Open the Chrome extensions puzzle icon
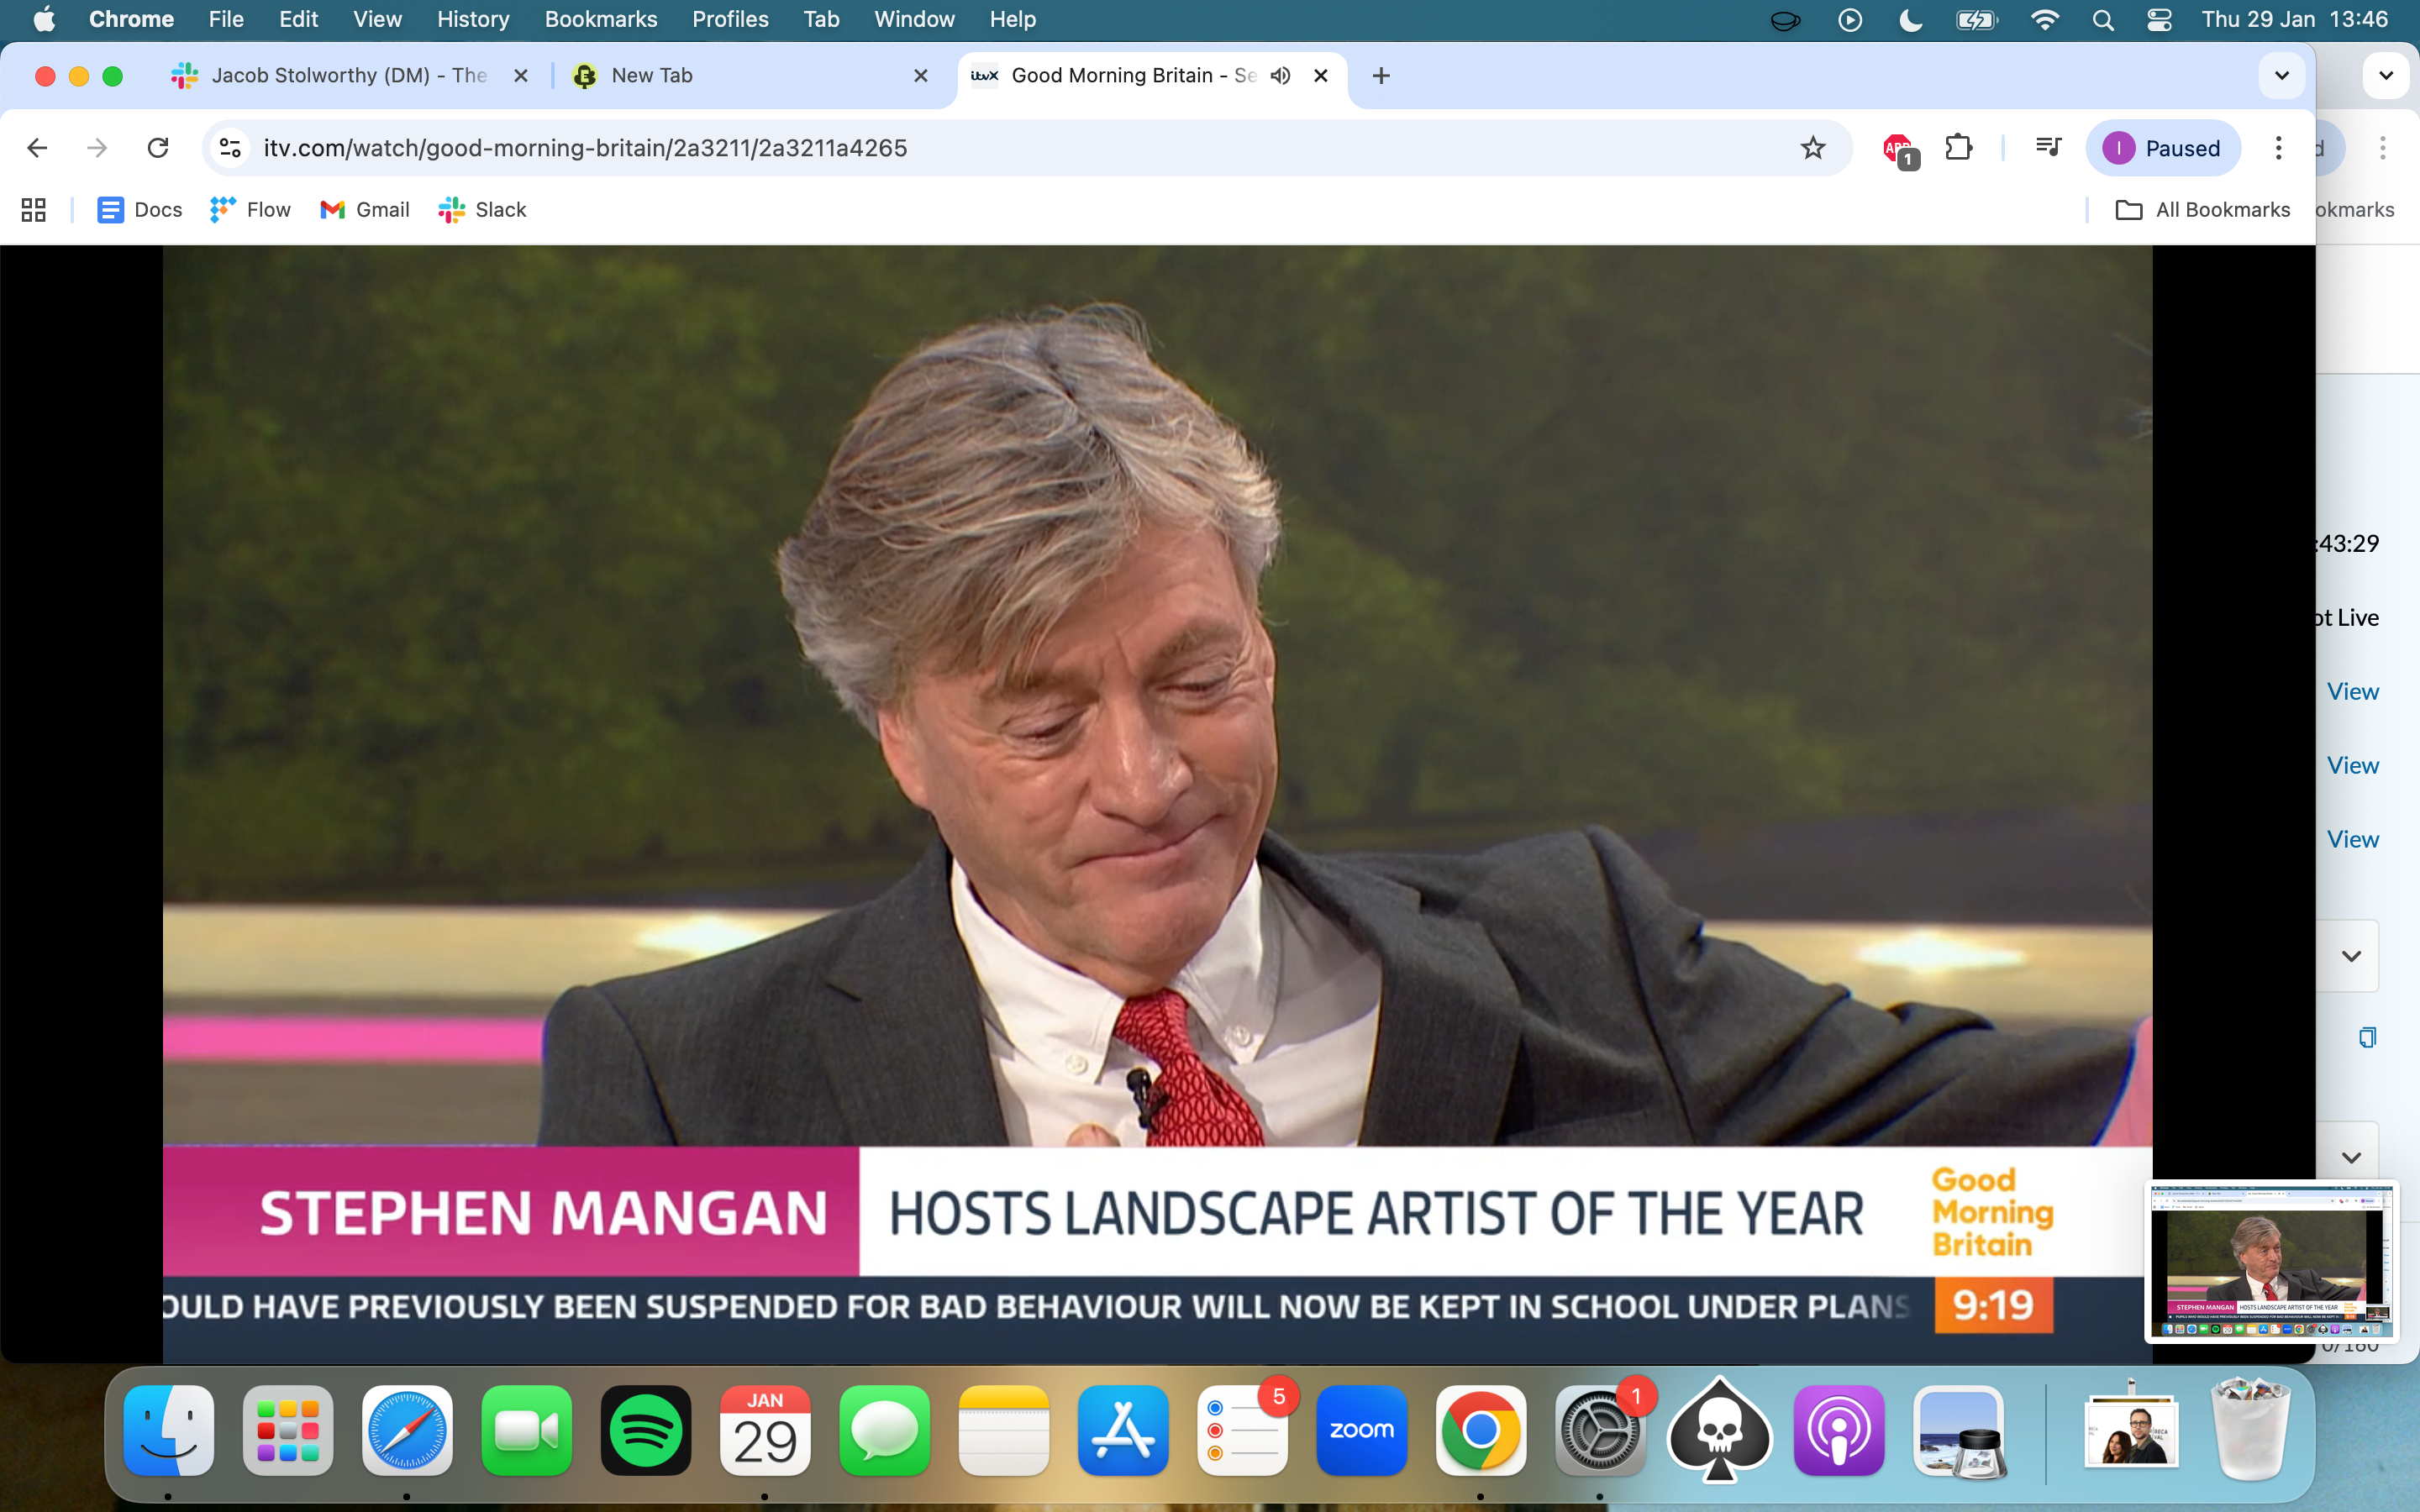2420x1512 pixels. point(1959,147)
